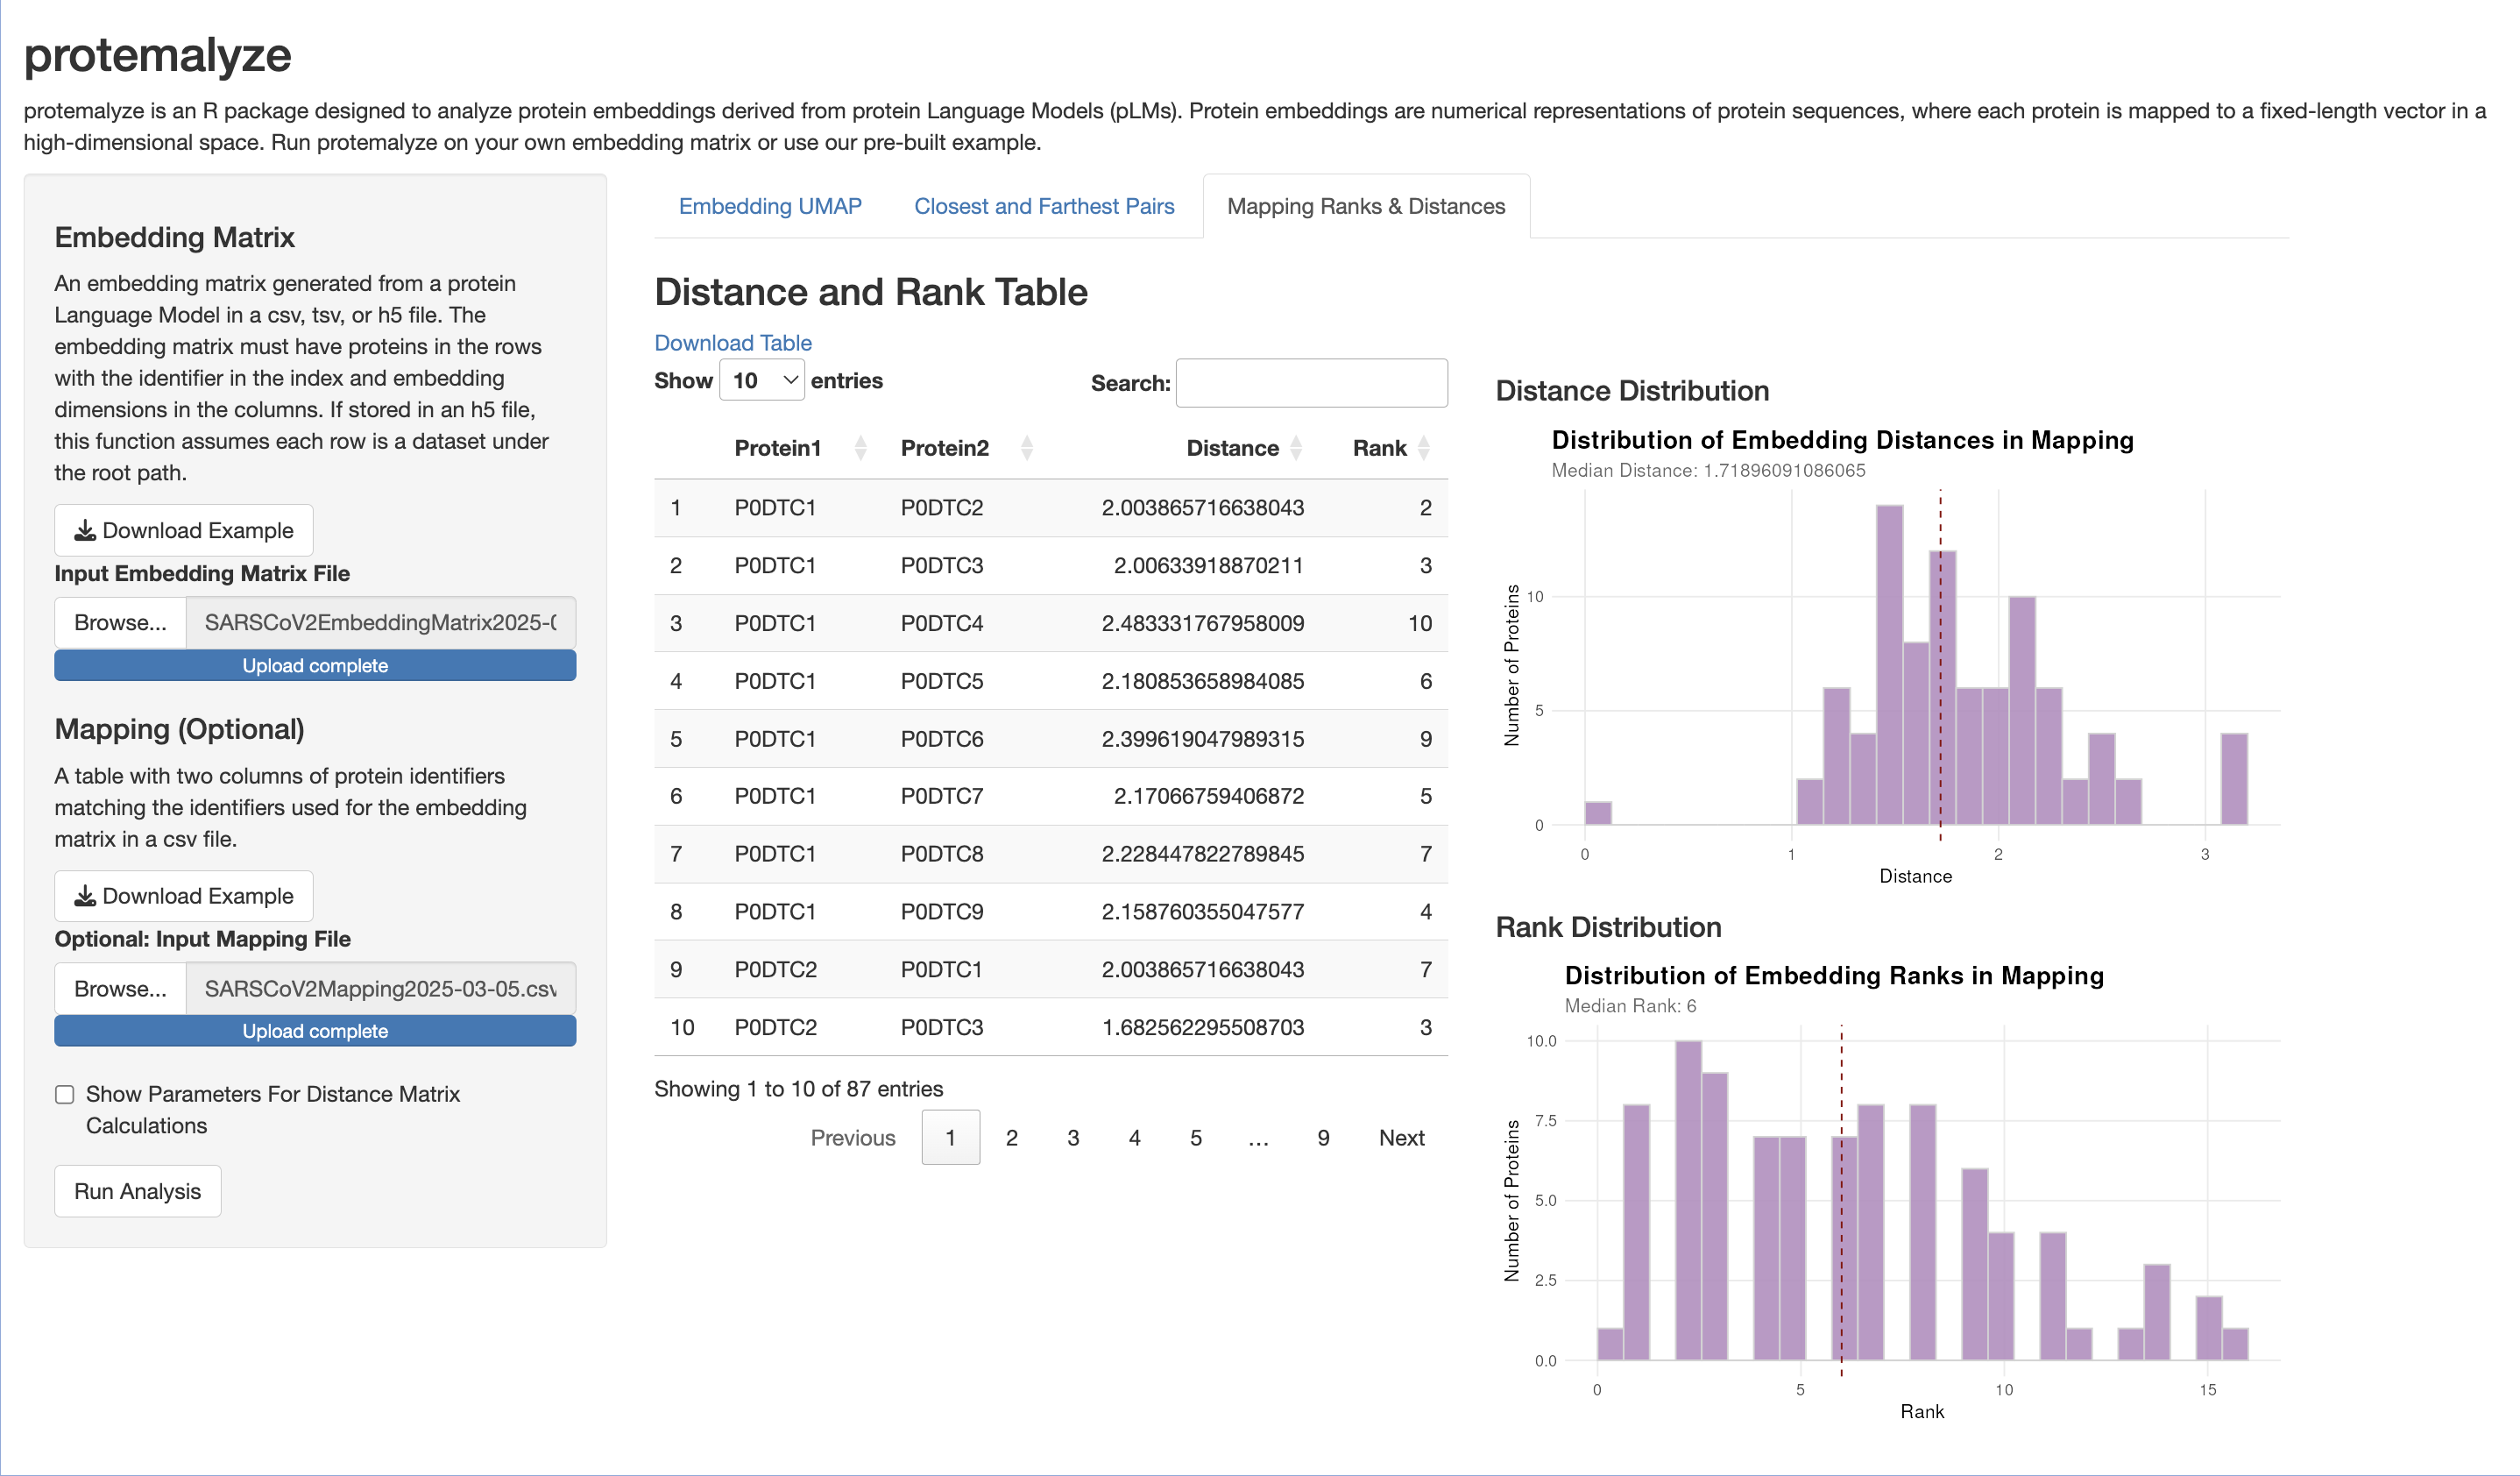Sort table by Rank column arrows
The image size is (2520, 1476).
[x=1423, y=448]
